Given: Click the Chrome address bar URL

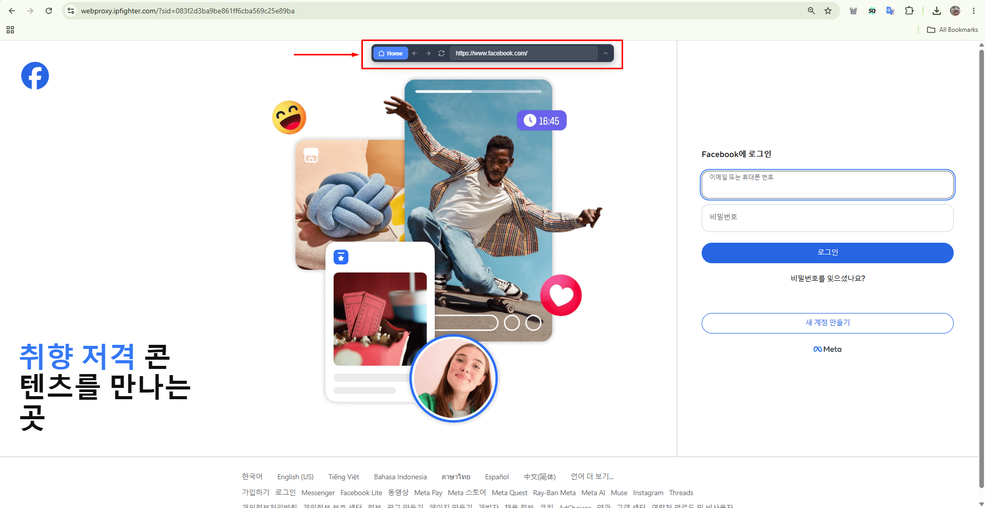Looking at the screenshot, I should click(x=188, y=11).
